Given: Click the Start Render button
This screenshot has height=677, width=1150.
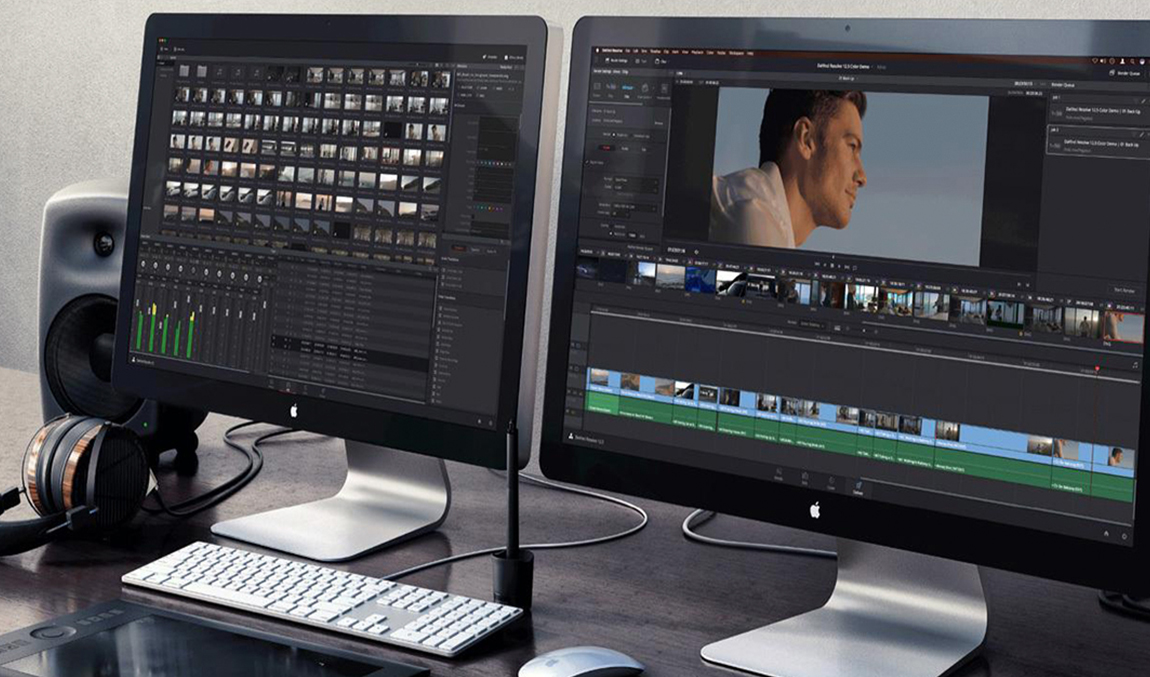Looking at the screenshot, I should 1124,290.
